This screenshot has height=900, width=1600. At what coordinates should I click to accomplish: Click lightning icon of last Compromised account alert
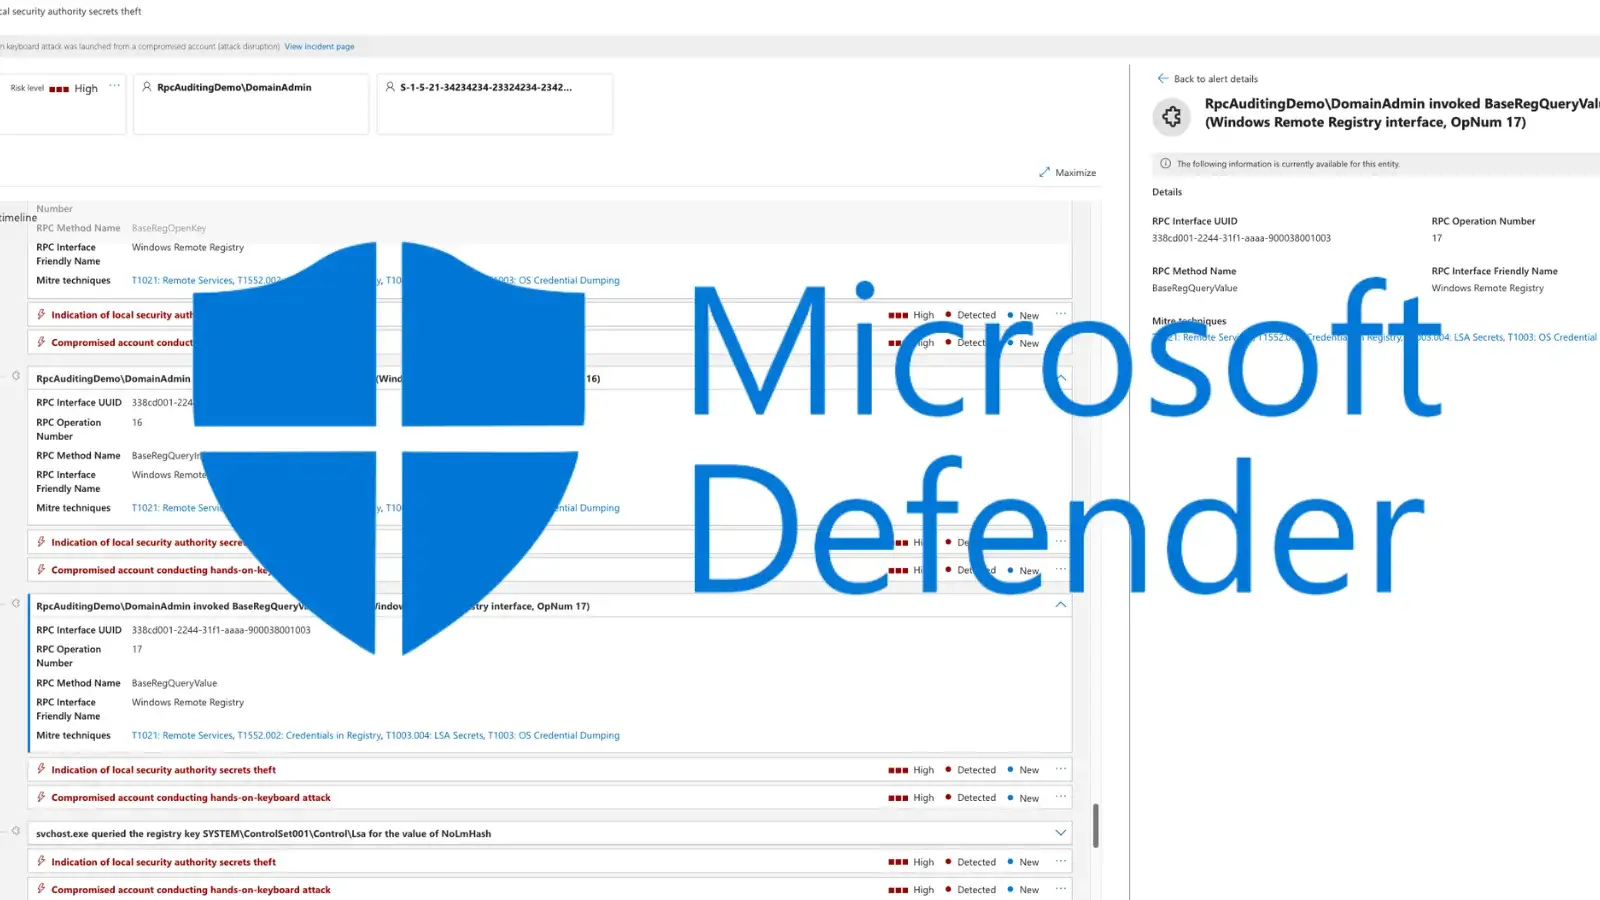click(x=41, y=889)
